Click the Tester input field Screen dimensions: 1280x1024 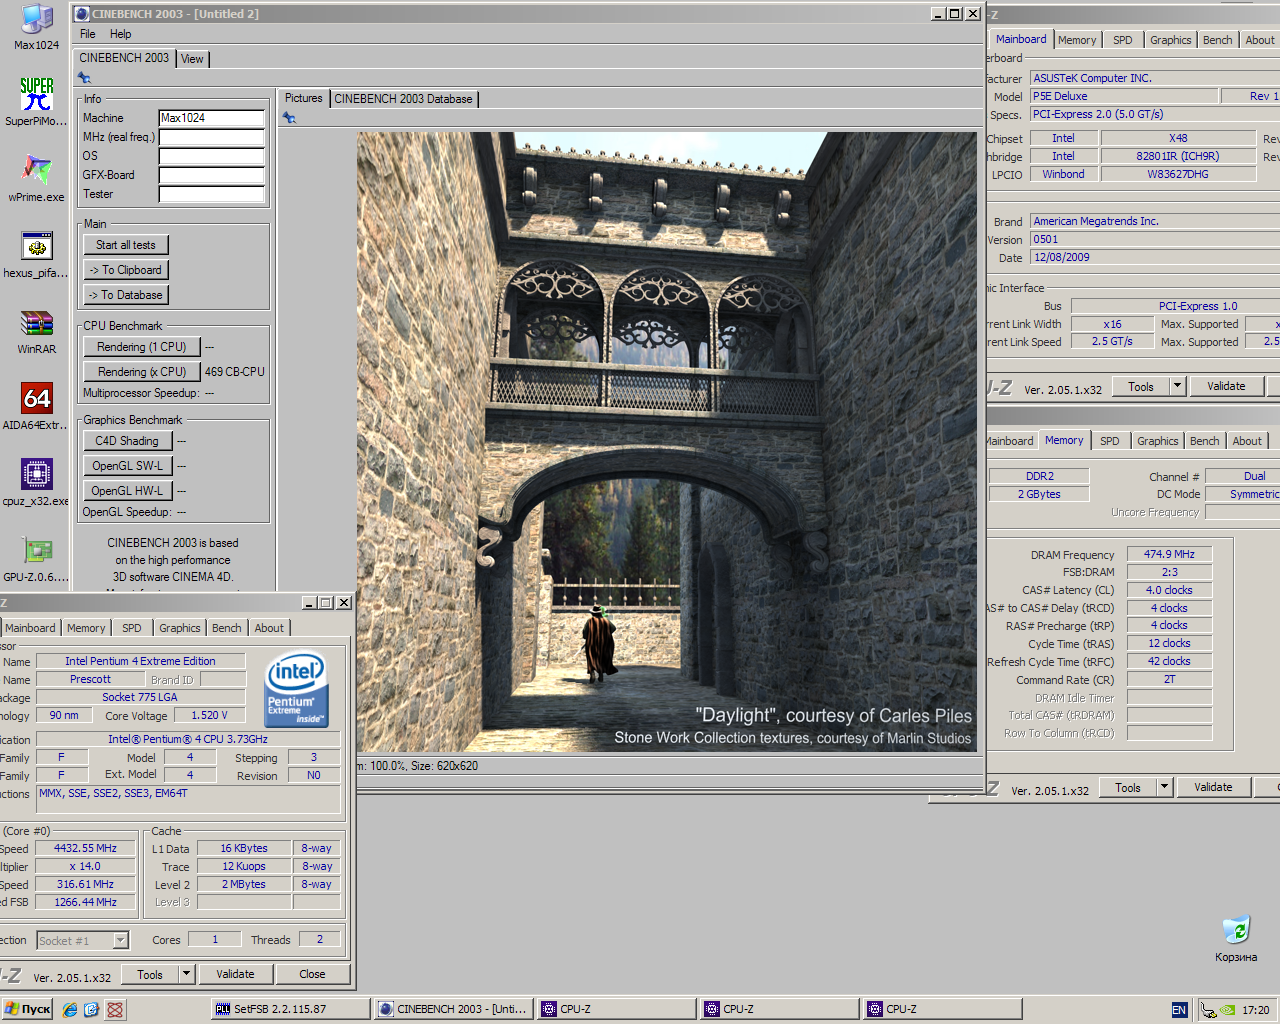click(x=211, y=194)
